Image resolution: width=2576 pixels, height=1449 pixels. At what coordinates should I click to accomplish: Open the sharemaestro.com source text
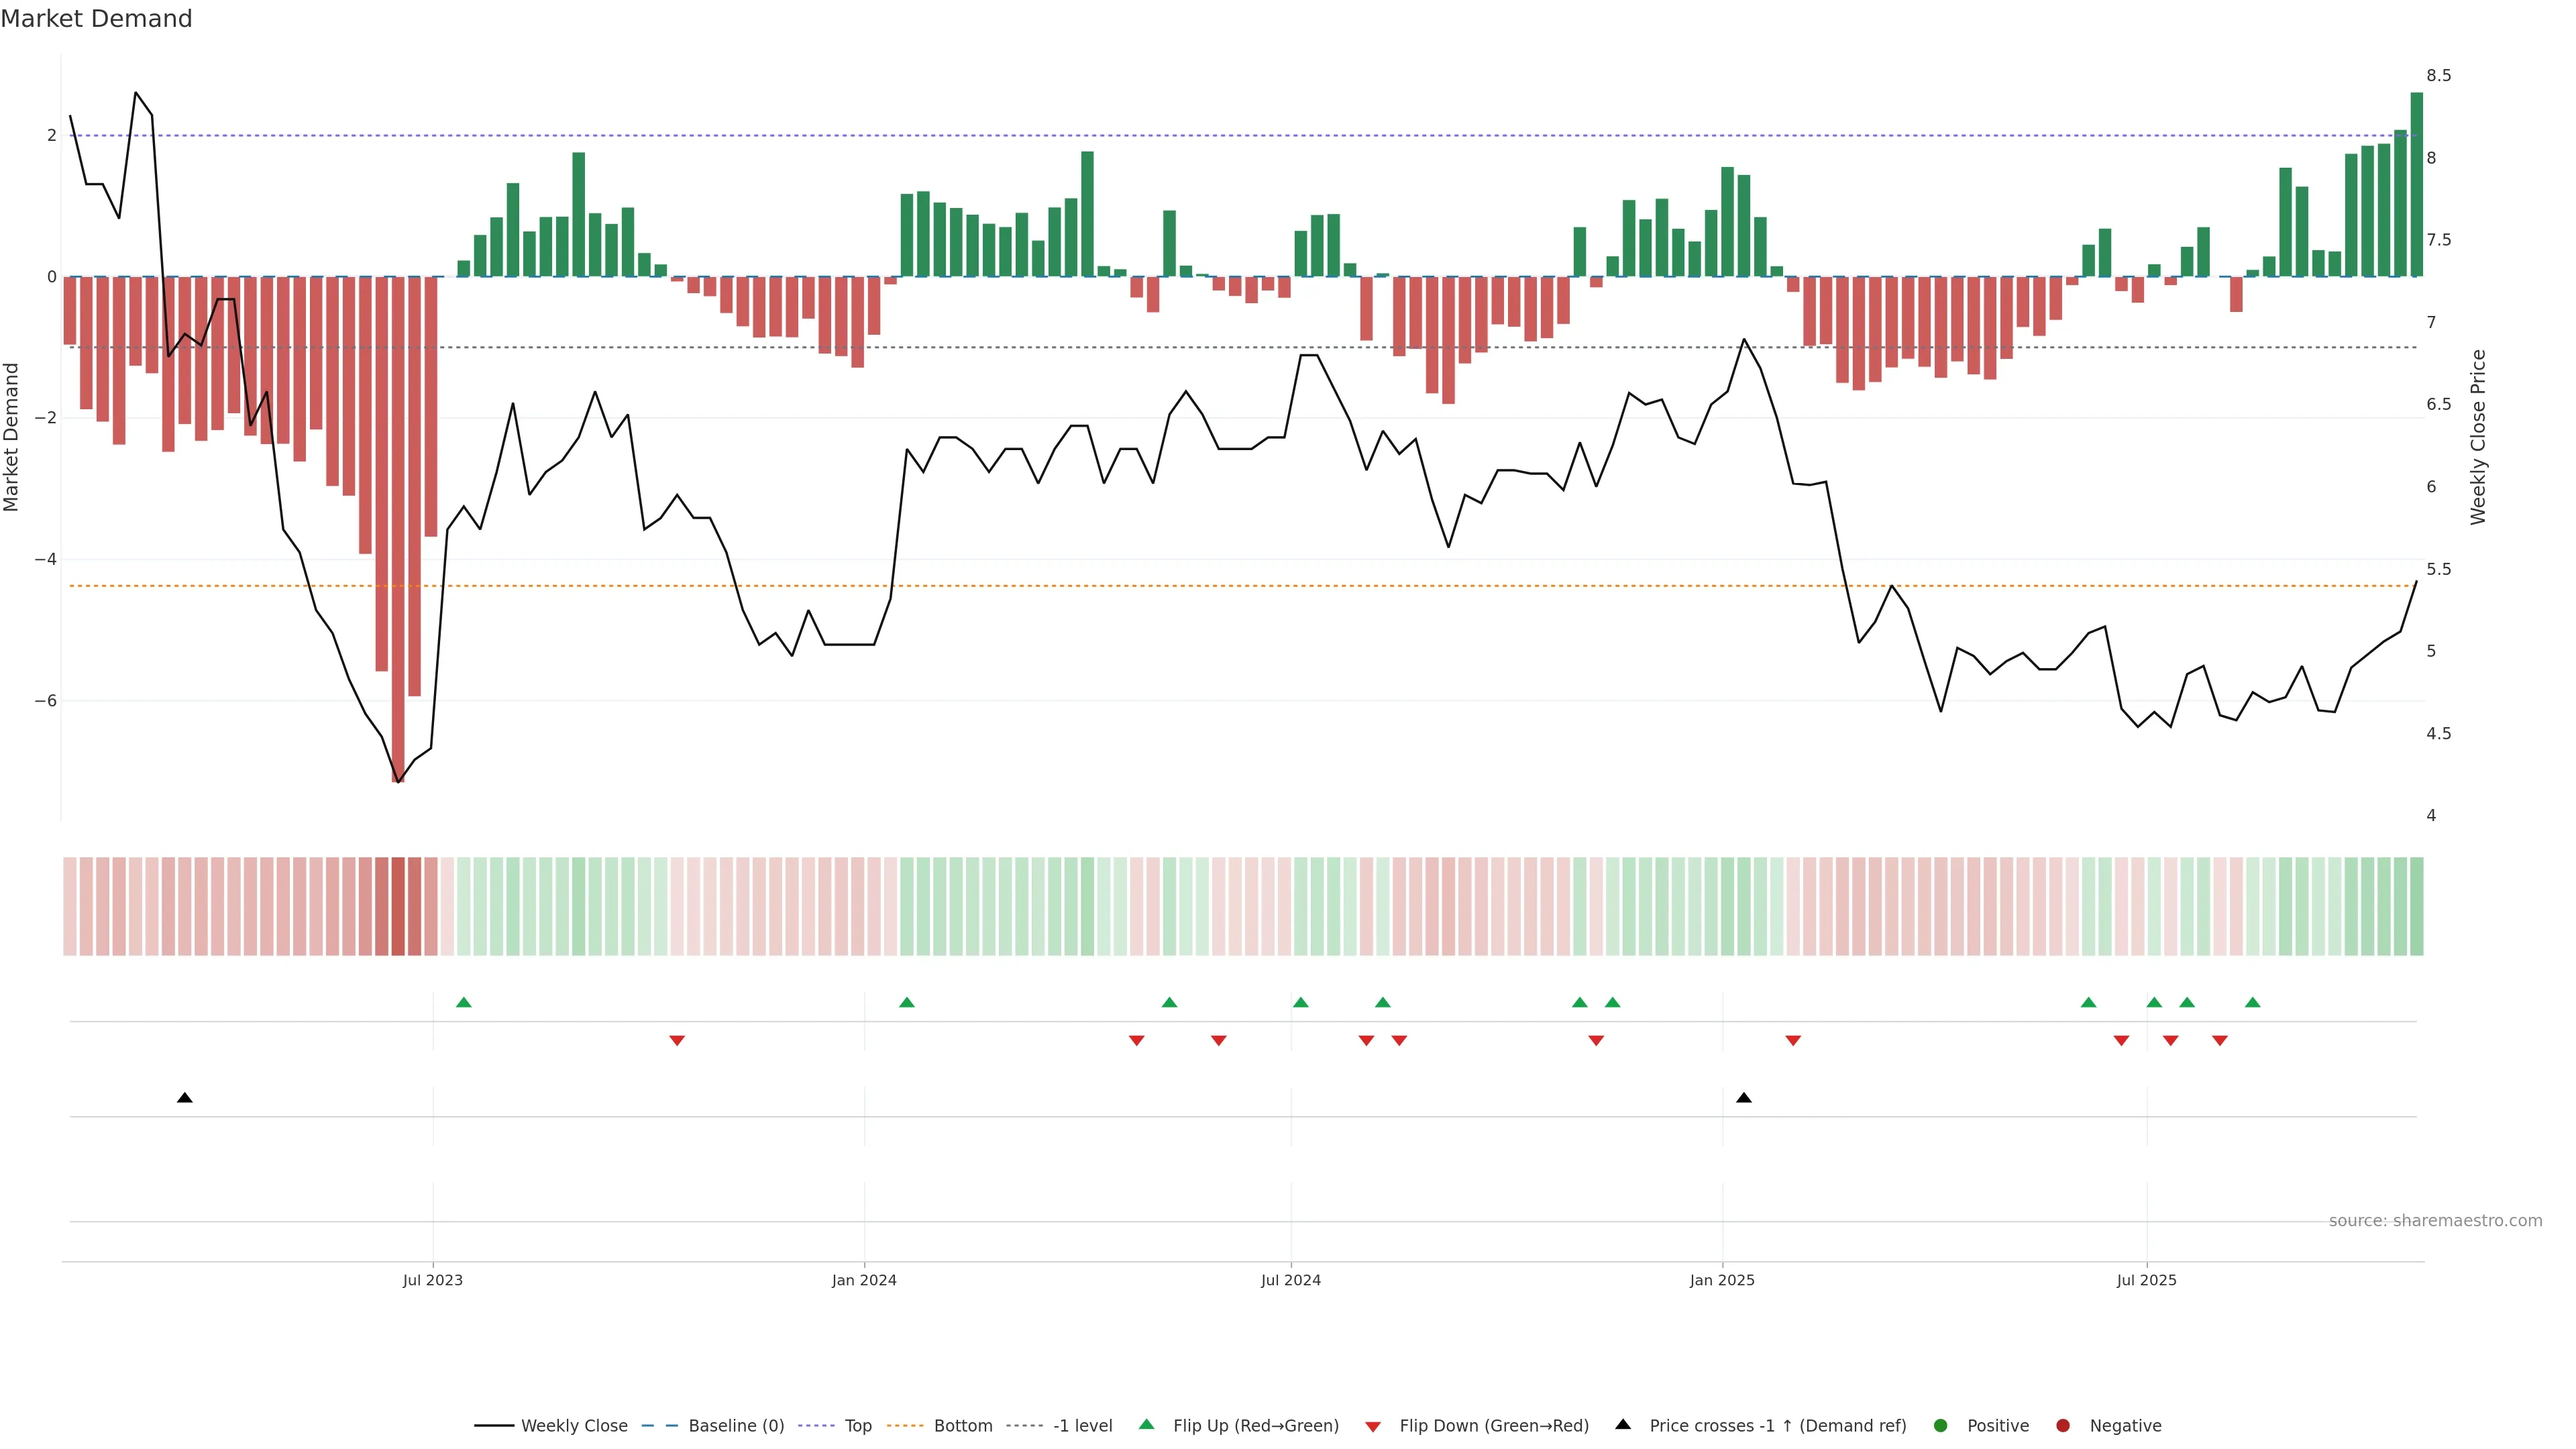(2435, 1221)
